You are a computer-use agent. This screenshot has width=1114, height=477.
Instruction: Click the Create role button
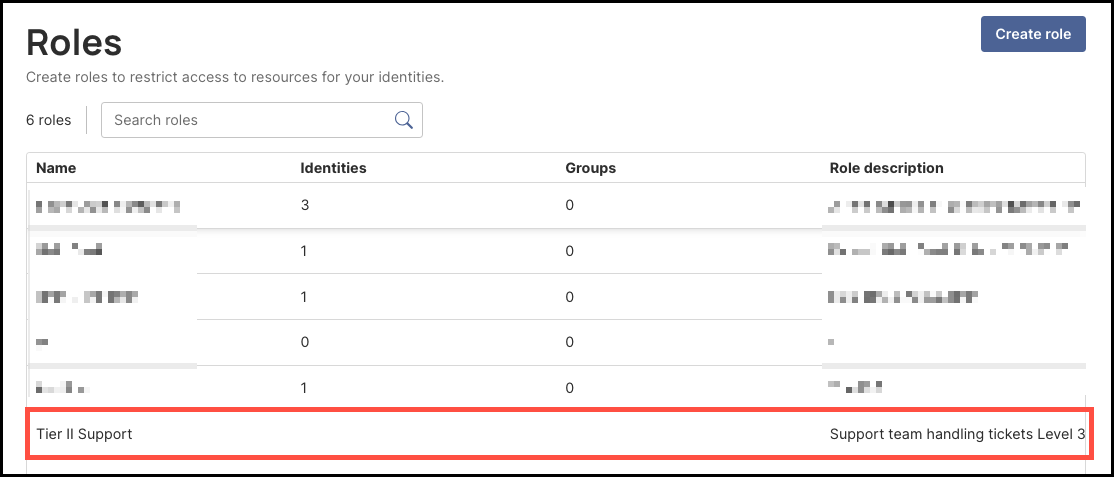[1033, 34]
